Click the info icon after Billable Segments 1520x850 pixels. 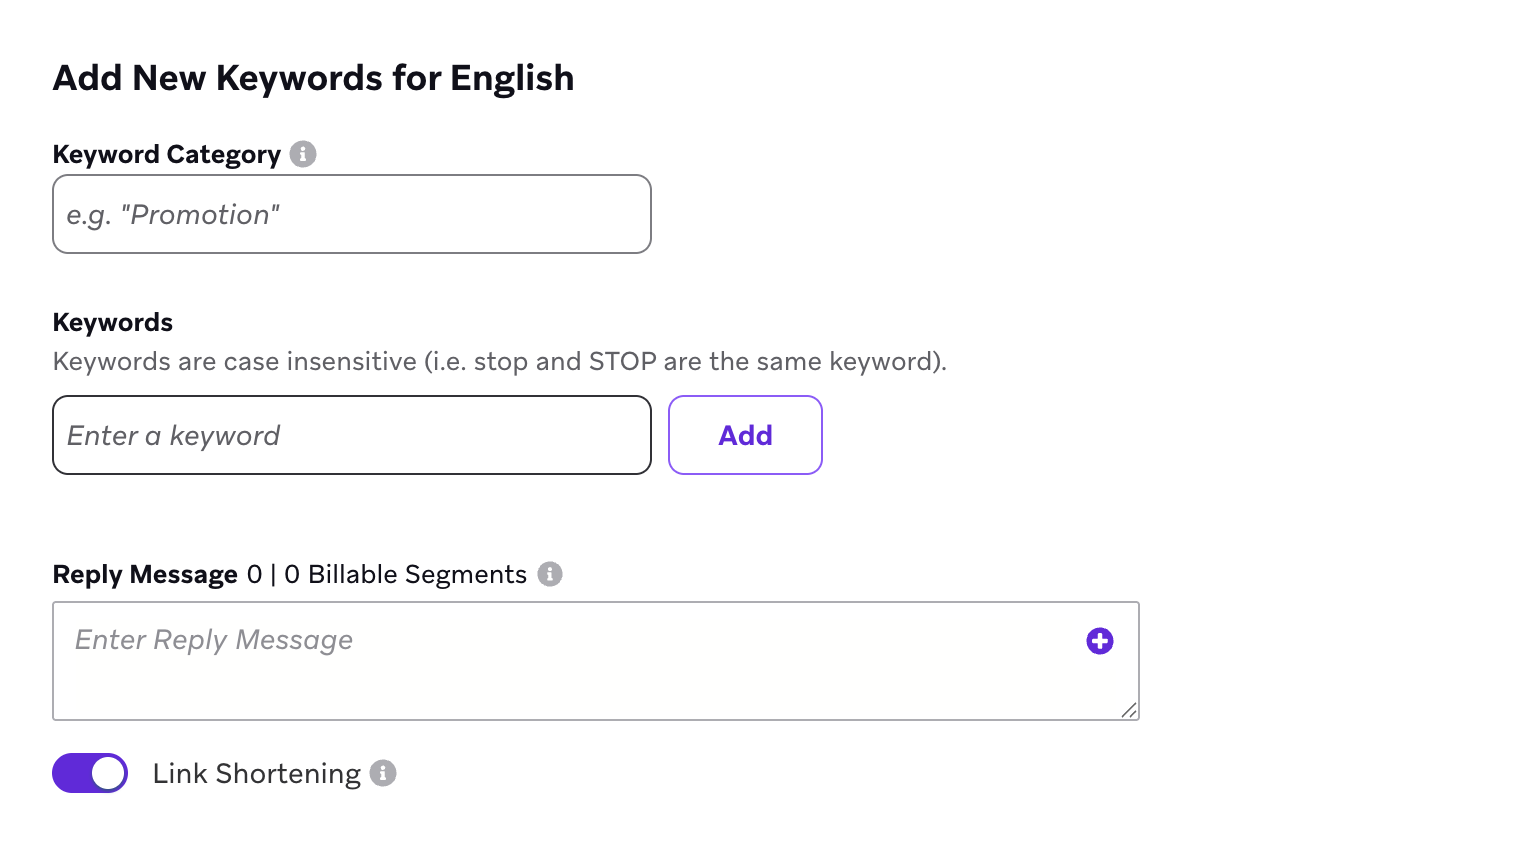tap(550, 574)
